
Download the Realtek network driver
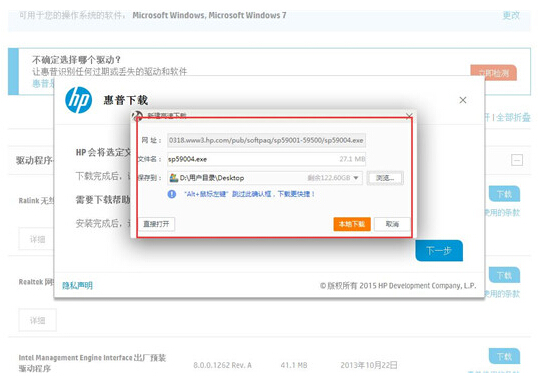pyautogui.click(x=504, y=275)
